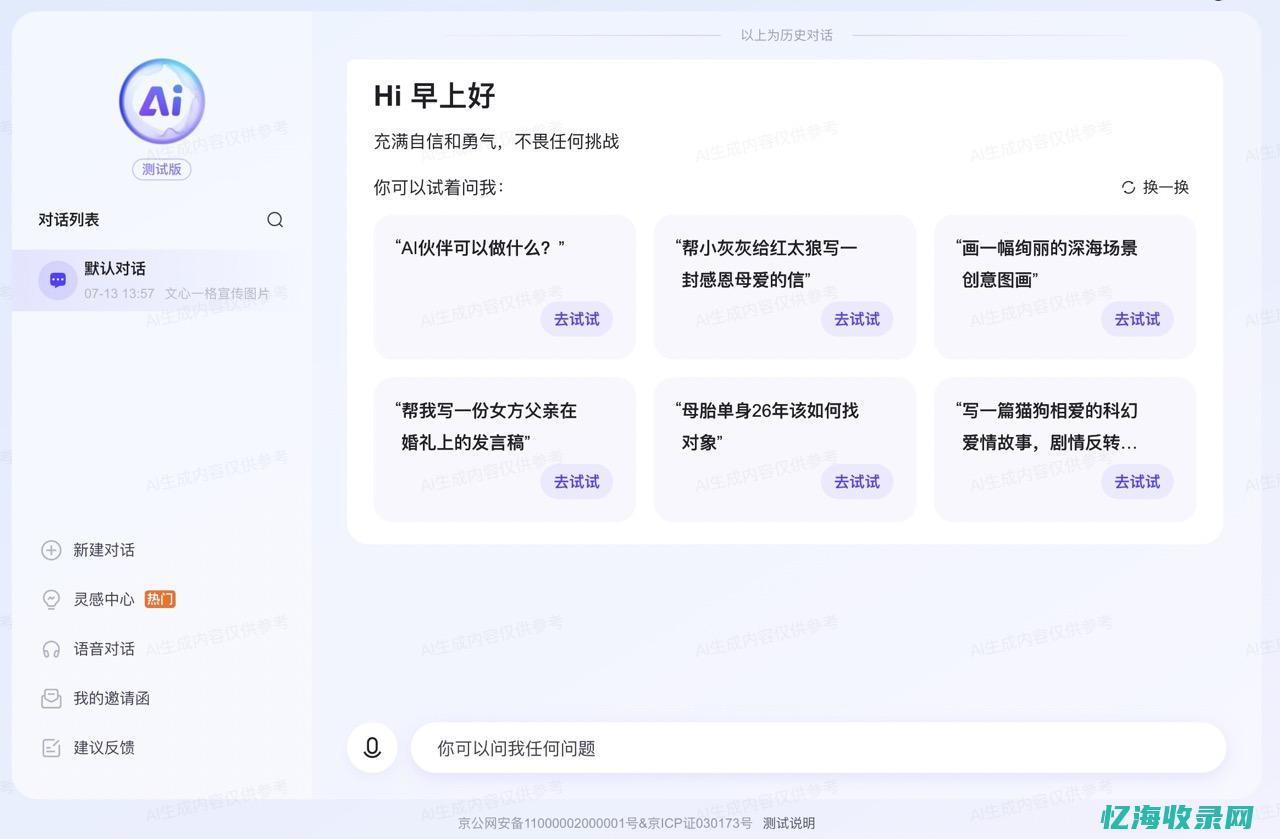The height and width of the screenshot is (839, 1280).
Task: Select the 画一幅绚丽的深海场景 prompt text
Action: 1046,264
